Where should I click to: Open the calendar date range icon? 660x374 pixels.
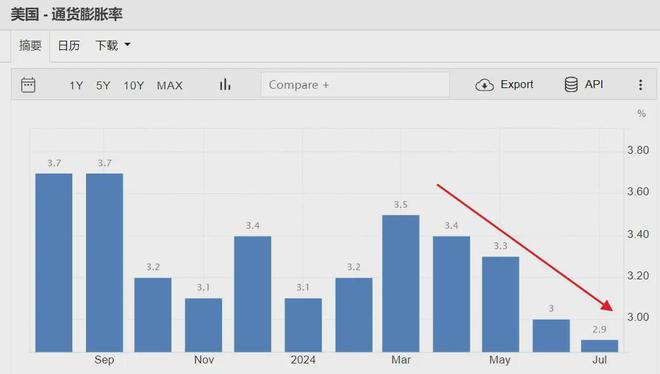28,85
